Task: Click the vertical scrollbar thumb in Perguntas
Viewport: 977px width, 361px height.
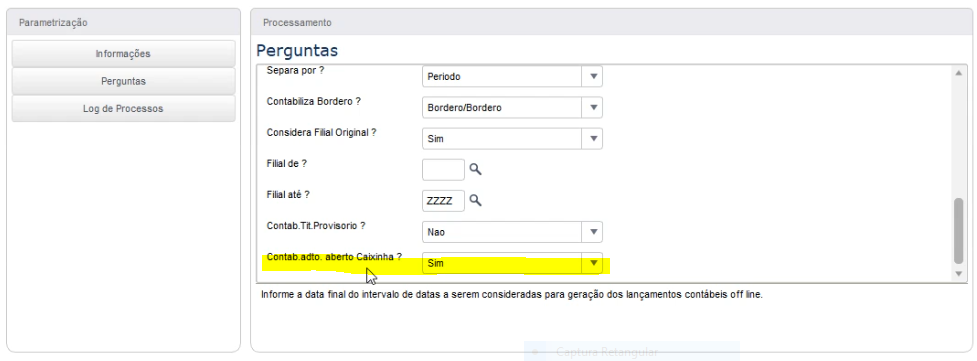Action: click(958, 231)
